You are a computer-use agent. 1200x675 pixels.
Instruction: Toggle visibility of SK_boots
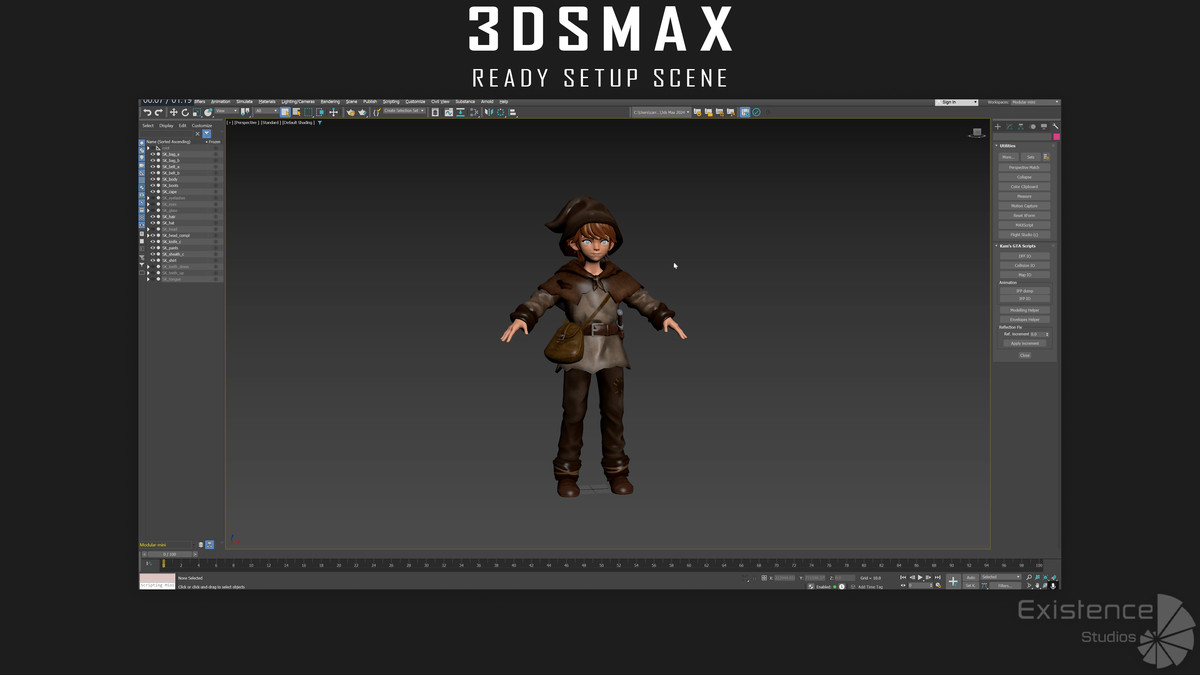(x=152, y=186)
